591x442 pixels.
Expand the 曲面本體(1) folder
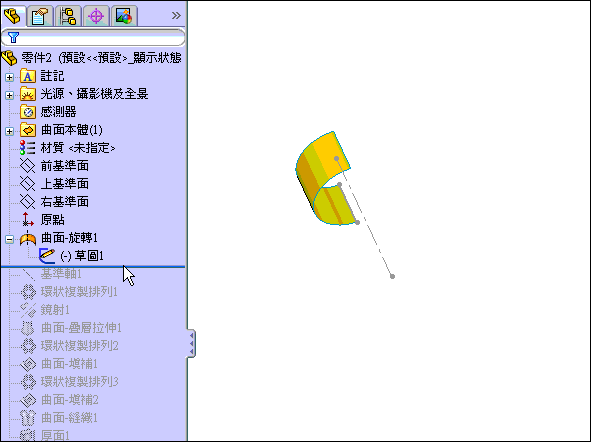click(x=9, y=132)
